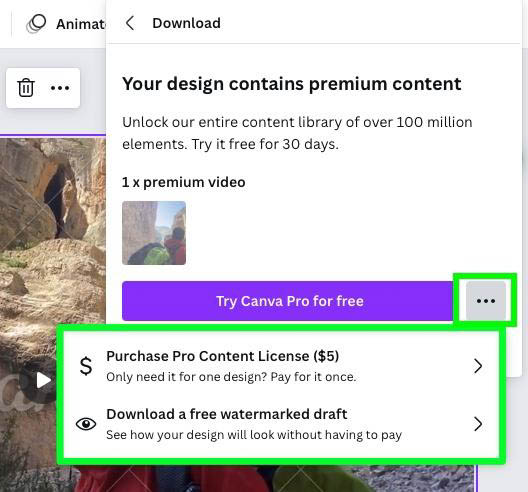Play the video on the canvas
Image resolution: width=528 pixels, height=492 pixels.
point(43,381)
